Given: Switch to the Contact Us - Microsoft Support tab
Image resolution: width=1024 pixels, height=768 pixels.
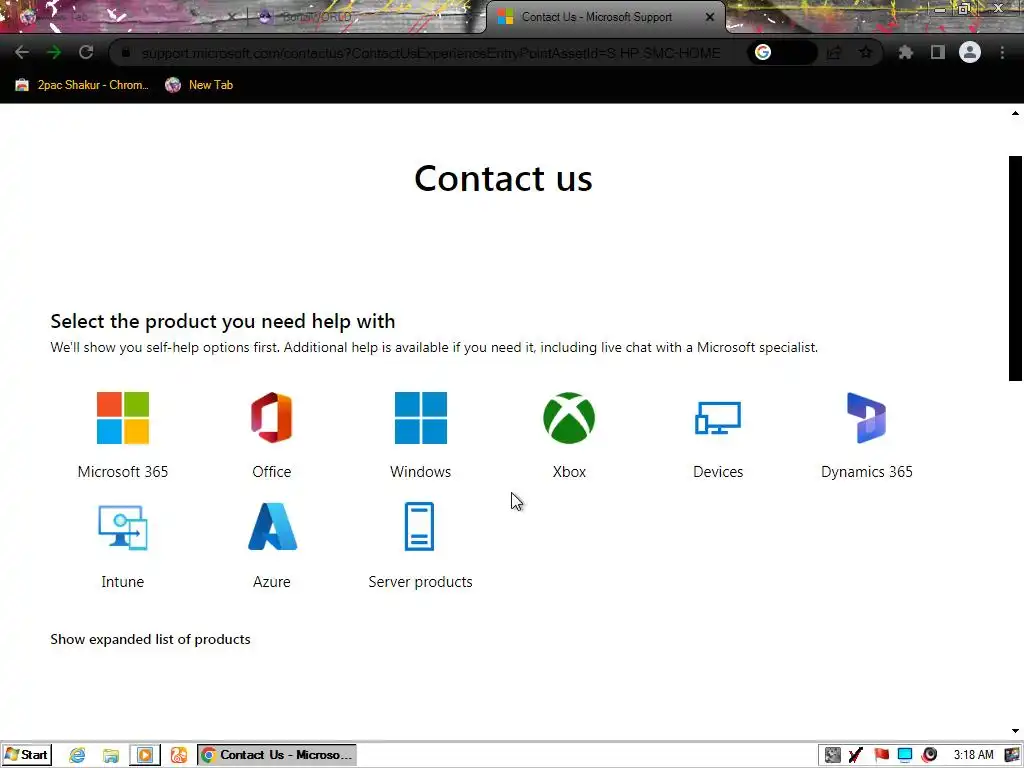Looking at the screenshot, I should coord(605,18).
